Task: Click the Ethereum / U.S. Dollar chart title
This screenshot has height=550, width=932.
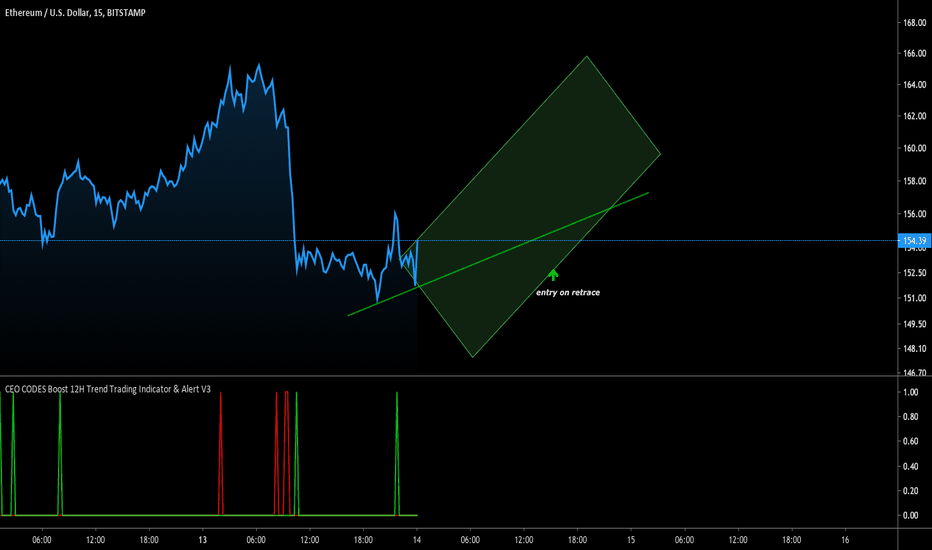Action: (x=75, y=12)
